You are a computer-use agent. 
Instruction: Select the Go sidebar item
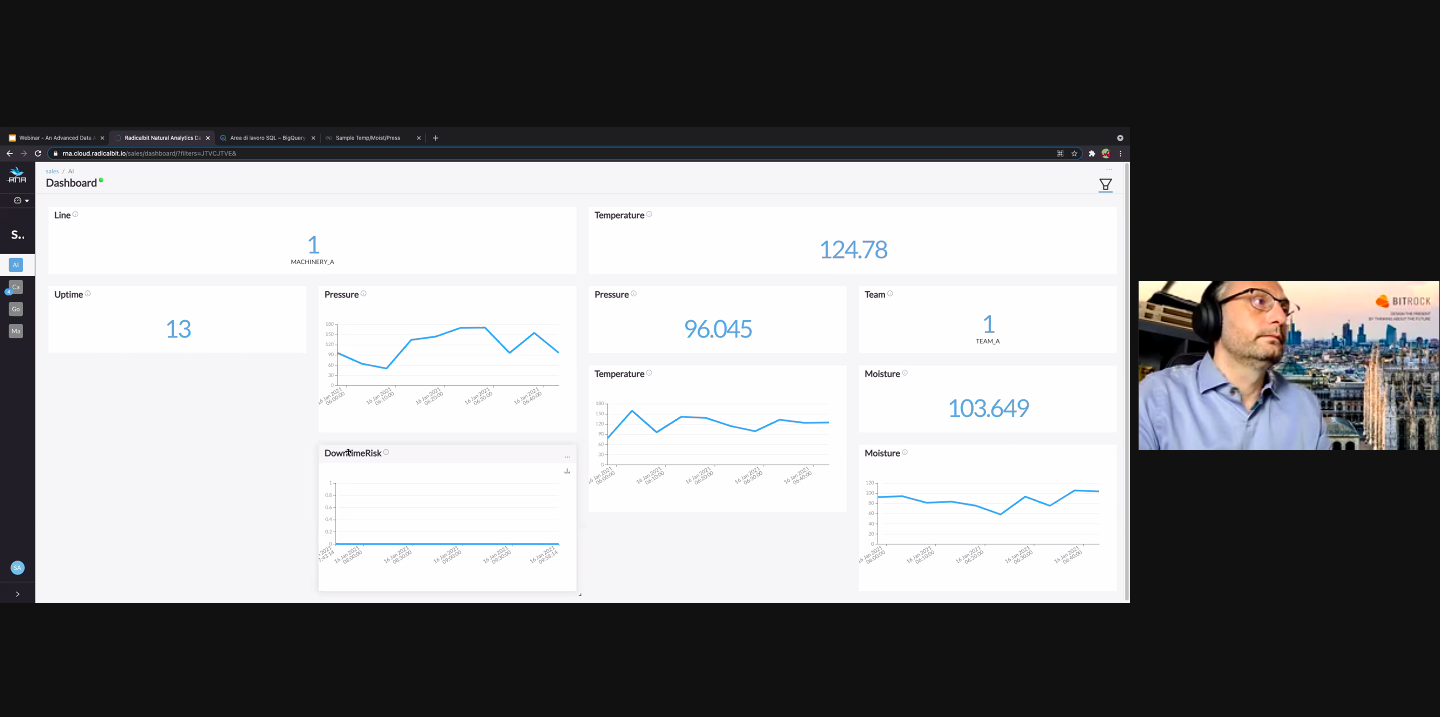(16, 309)
